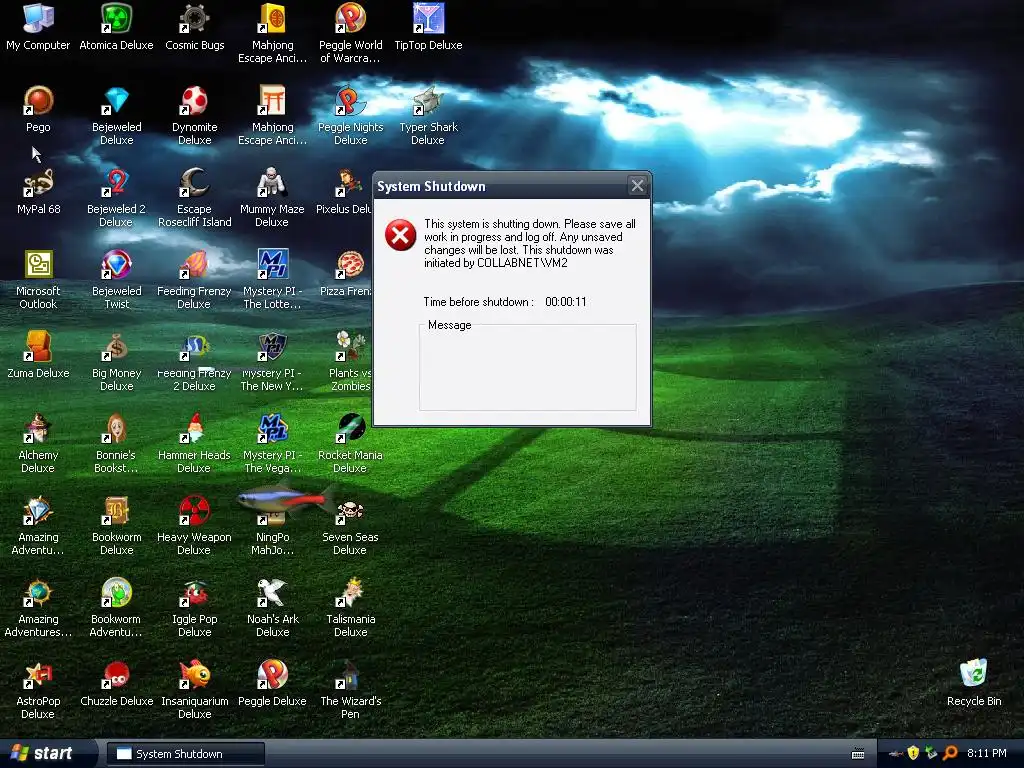Select the Seven Seas Deluxe skull icon
1024x768 pixels.
[x=350, y=526]
